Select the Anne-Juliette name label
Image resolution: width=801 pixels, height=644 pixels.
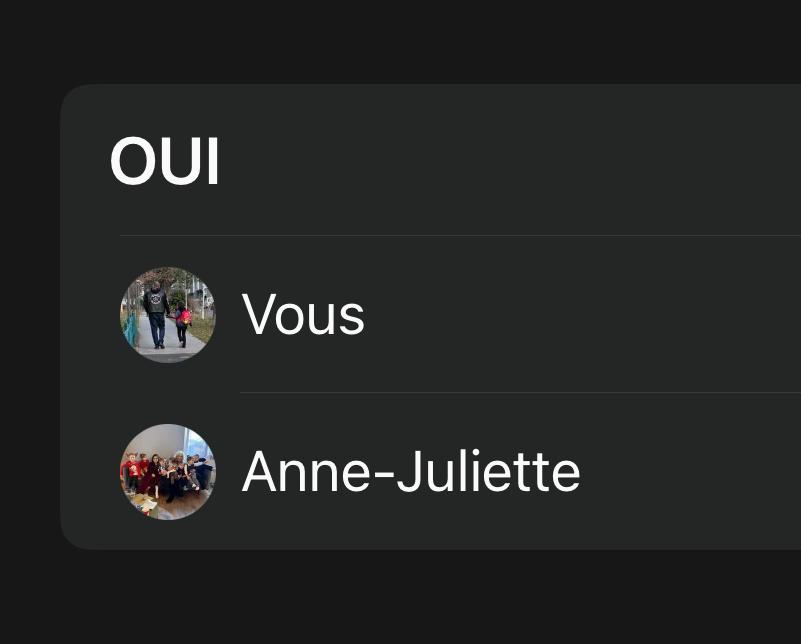point(411,471)
